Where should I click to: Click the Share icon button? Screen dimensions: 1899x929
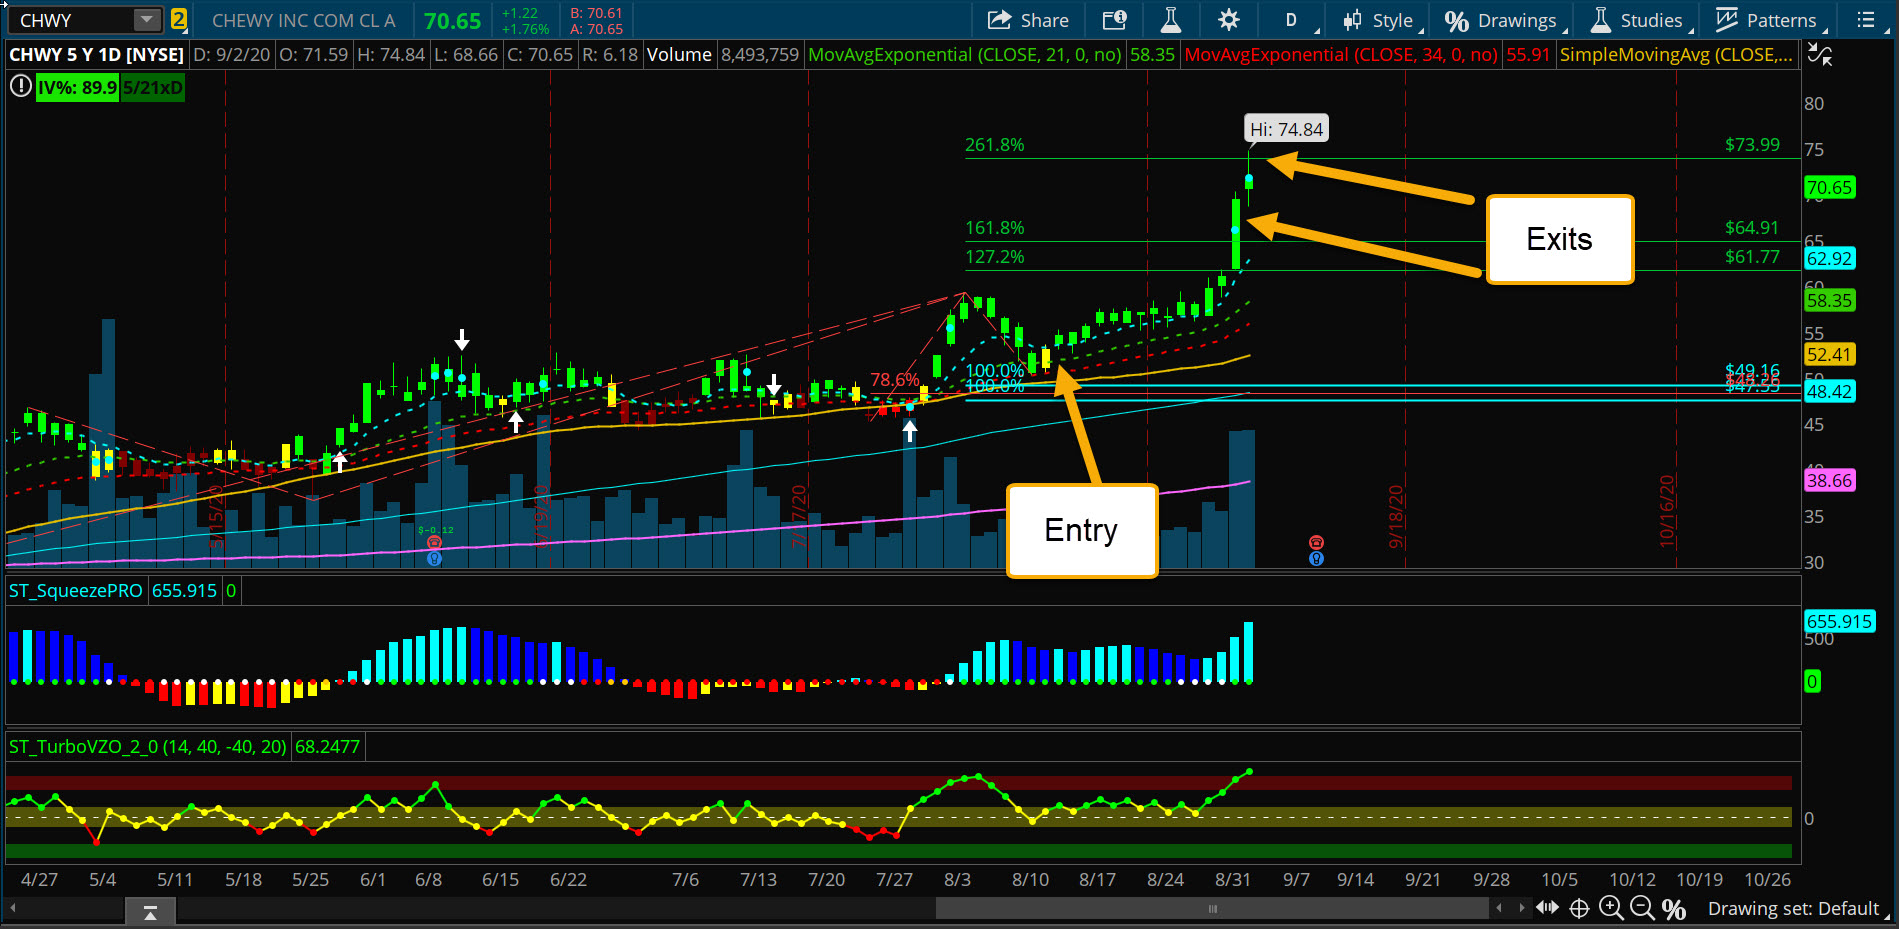pyautogui.click(x=999, y=20)
